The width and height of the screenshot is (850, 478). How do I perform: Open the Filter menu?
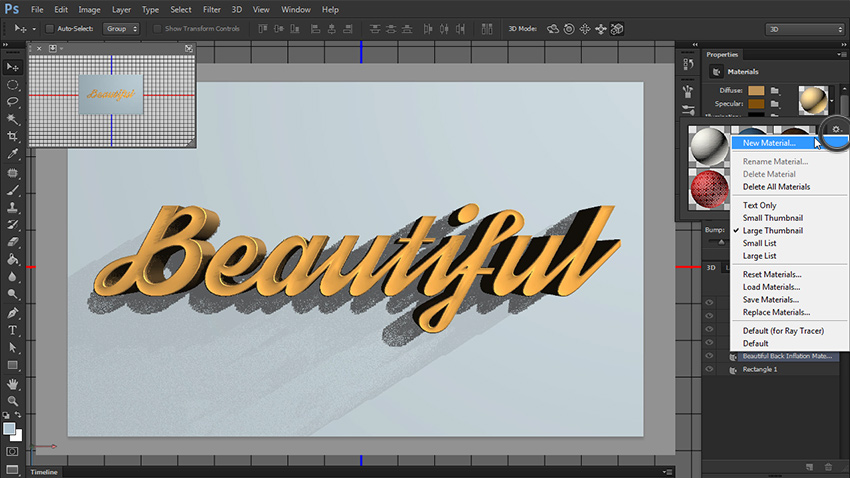click(211, 9)
